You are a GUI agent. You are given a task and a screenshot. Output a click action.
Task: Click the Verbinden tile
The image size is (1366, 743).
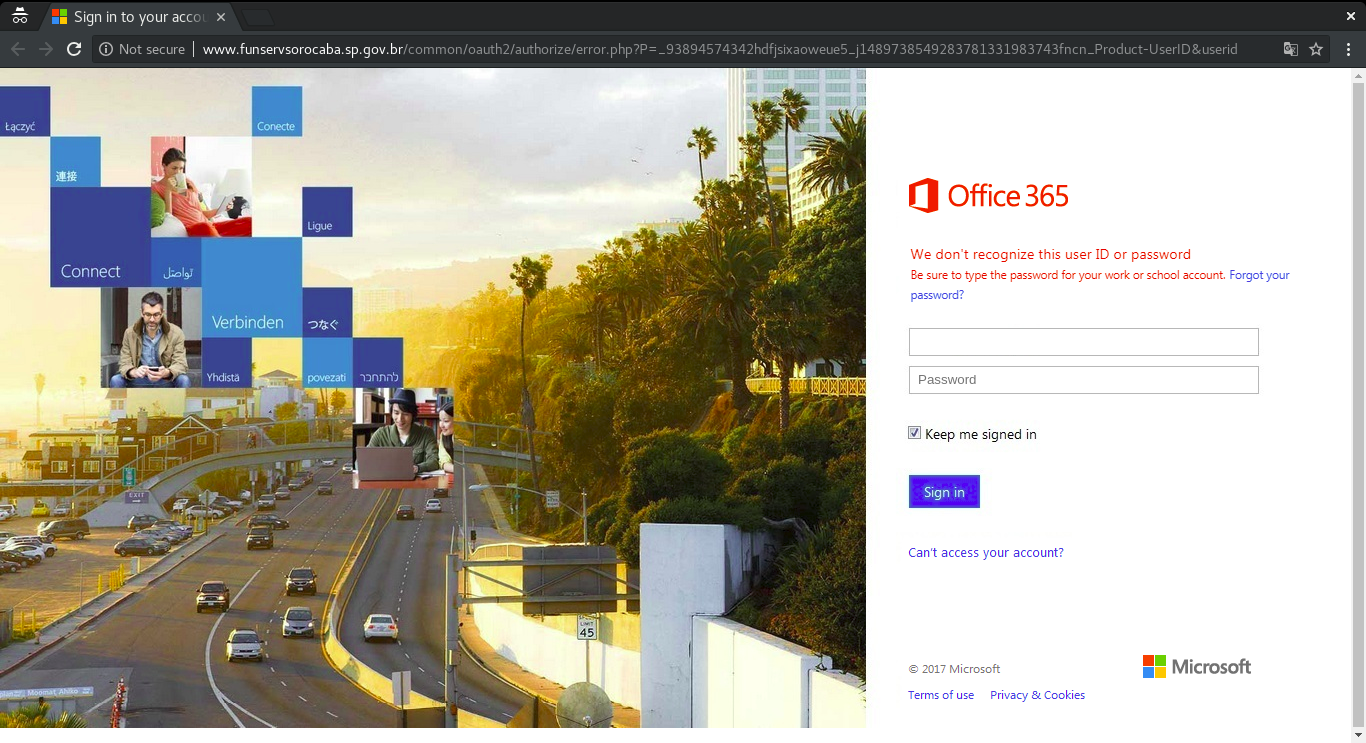252,287
